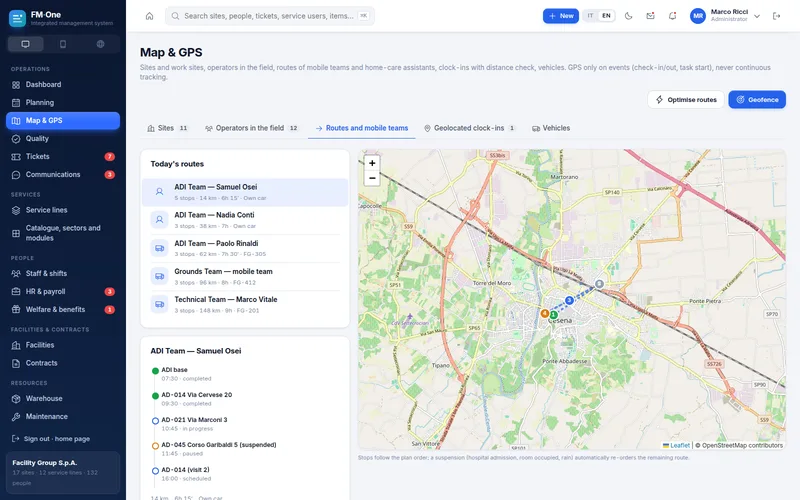Zoom in on the map
The height and width of the screenshot is (500, 800).
click(372, 163)
